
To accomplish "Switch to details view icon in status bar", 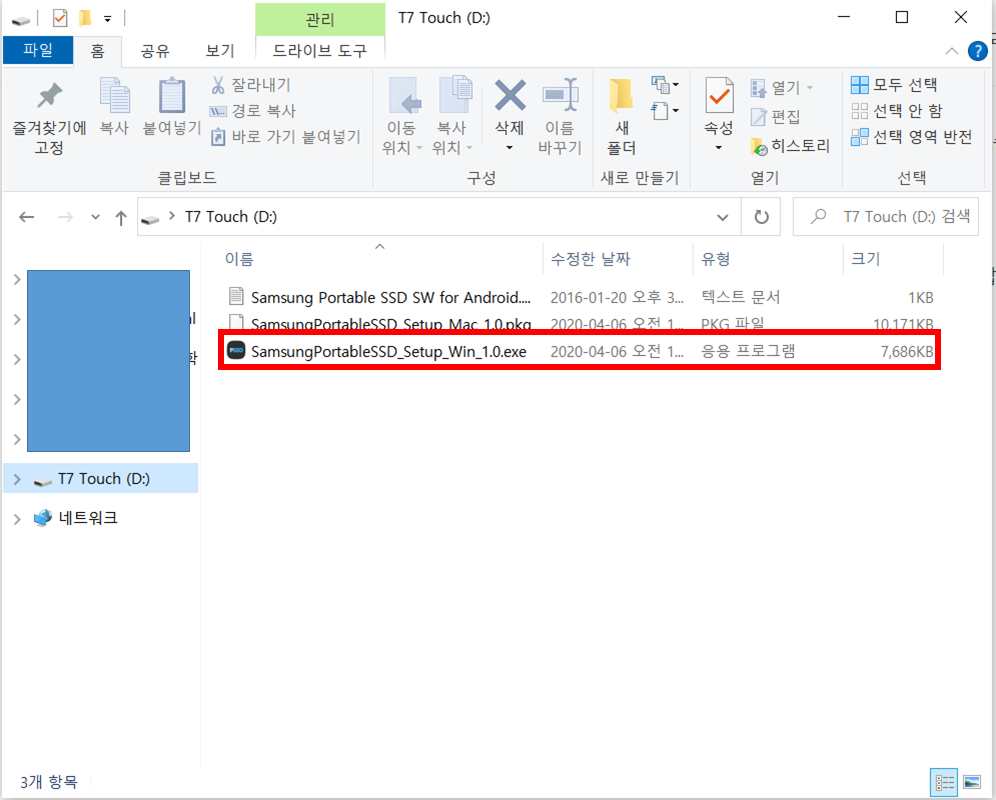I will click(x=945, y=782).
